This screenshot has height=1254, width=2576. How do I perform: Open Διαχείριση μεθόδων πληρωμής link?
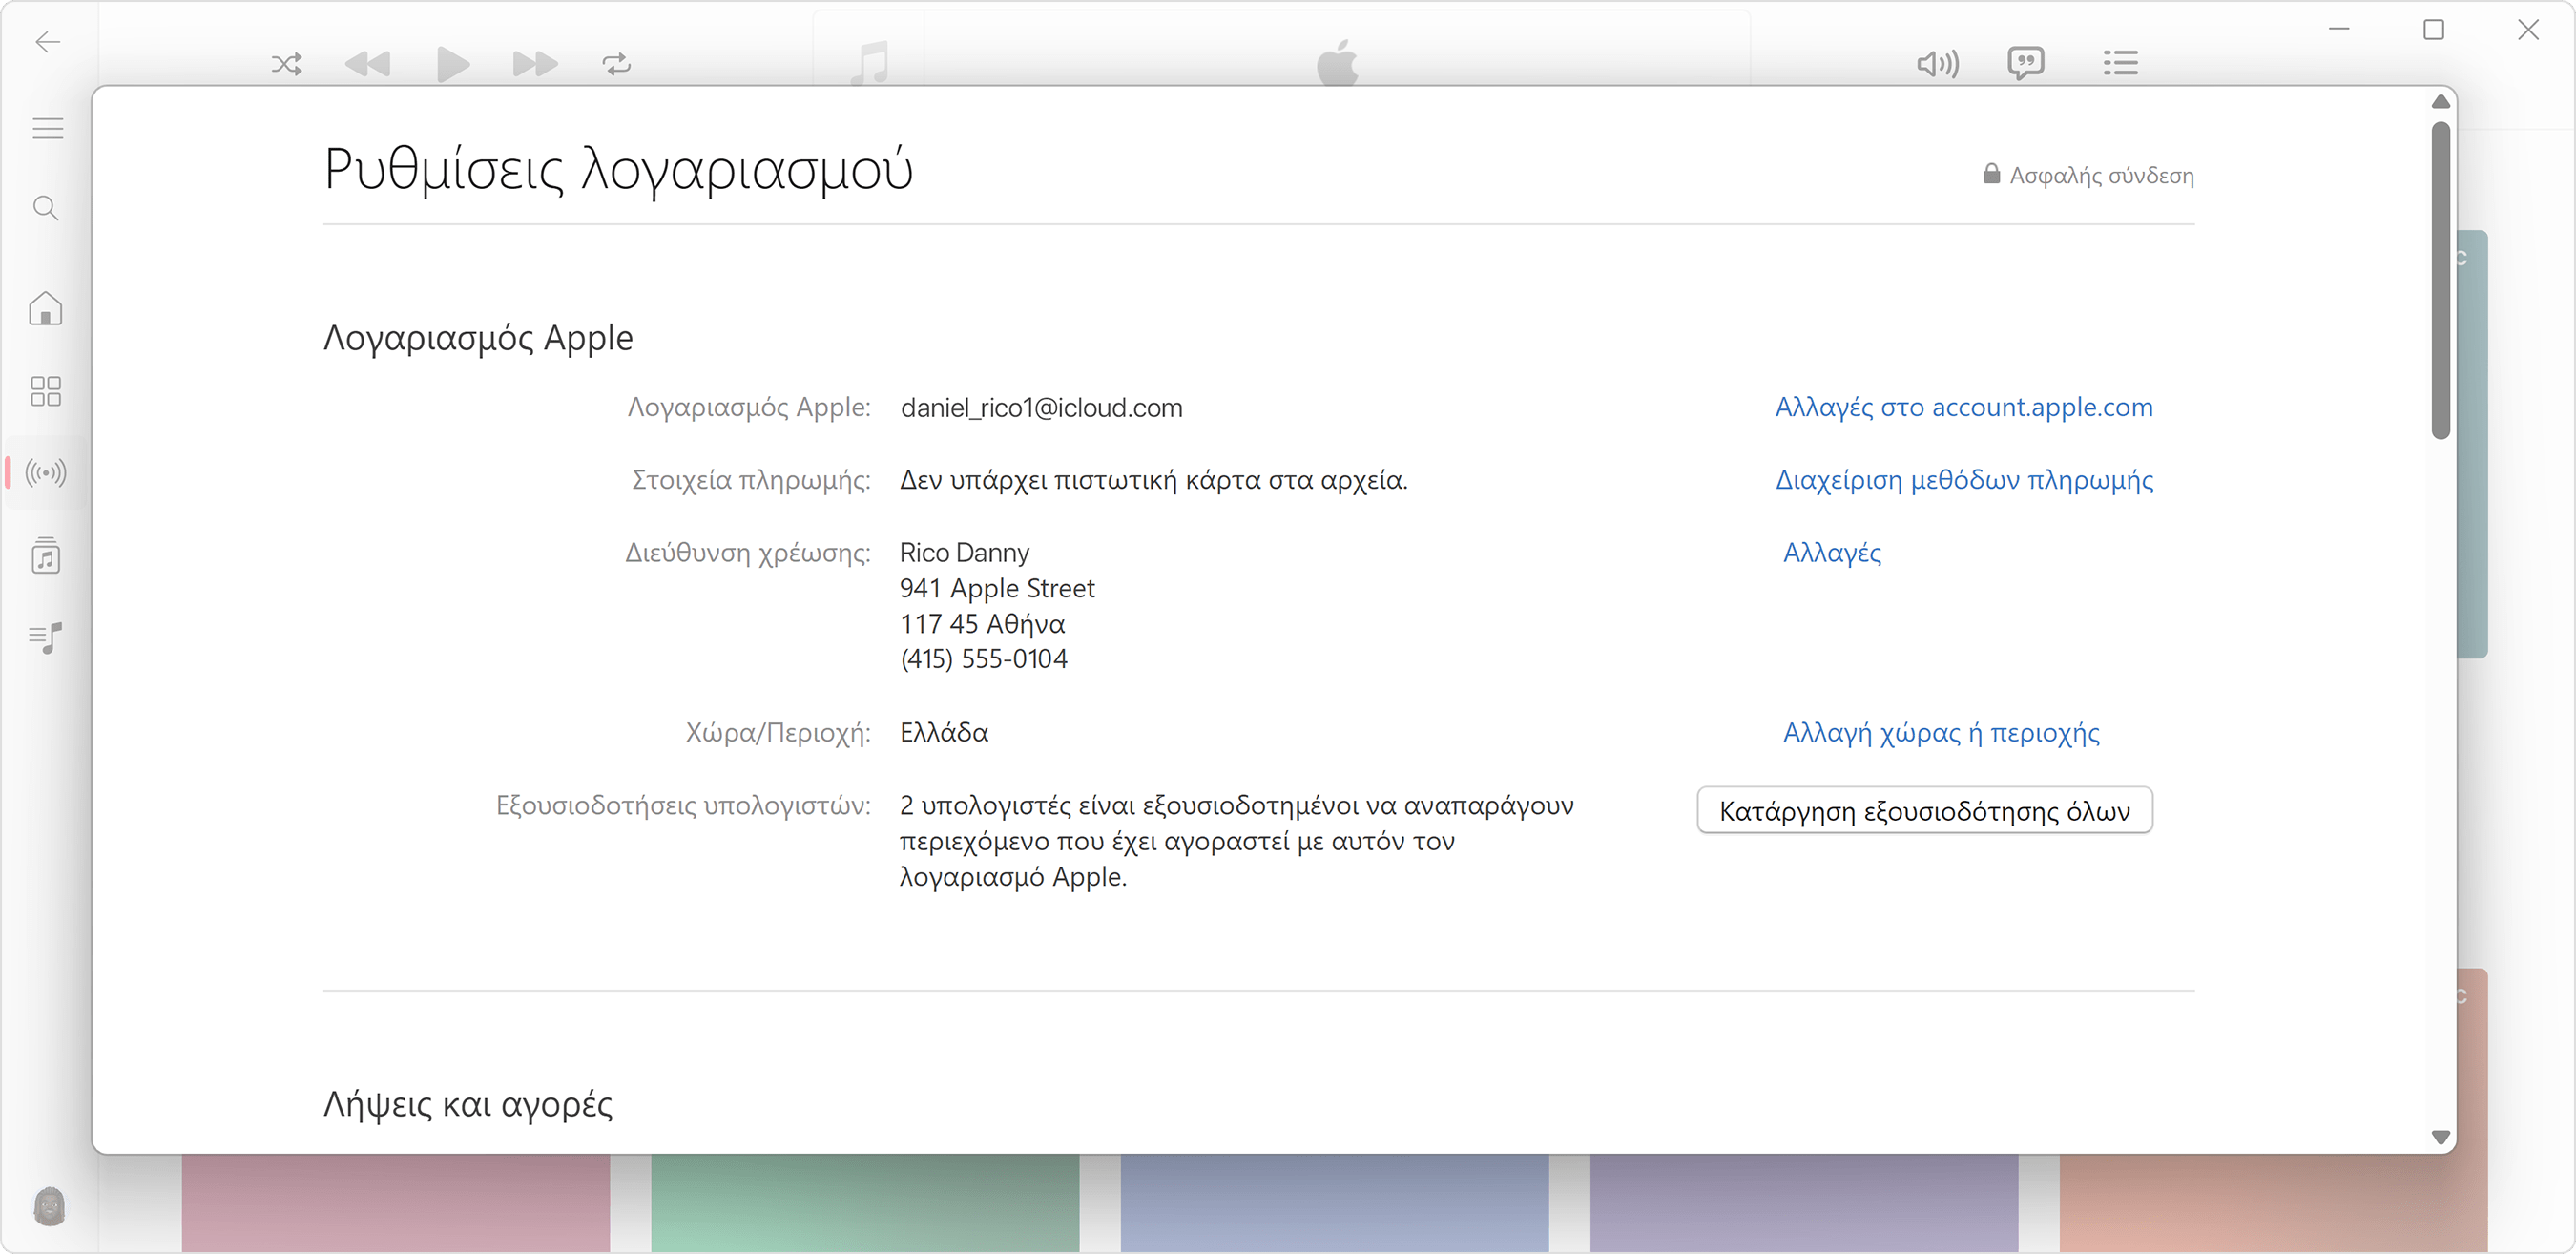[x=1965, y=480]
